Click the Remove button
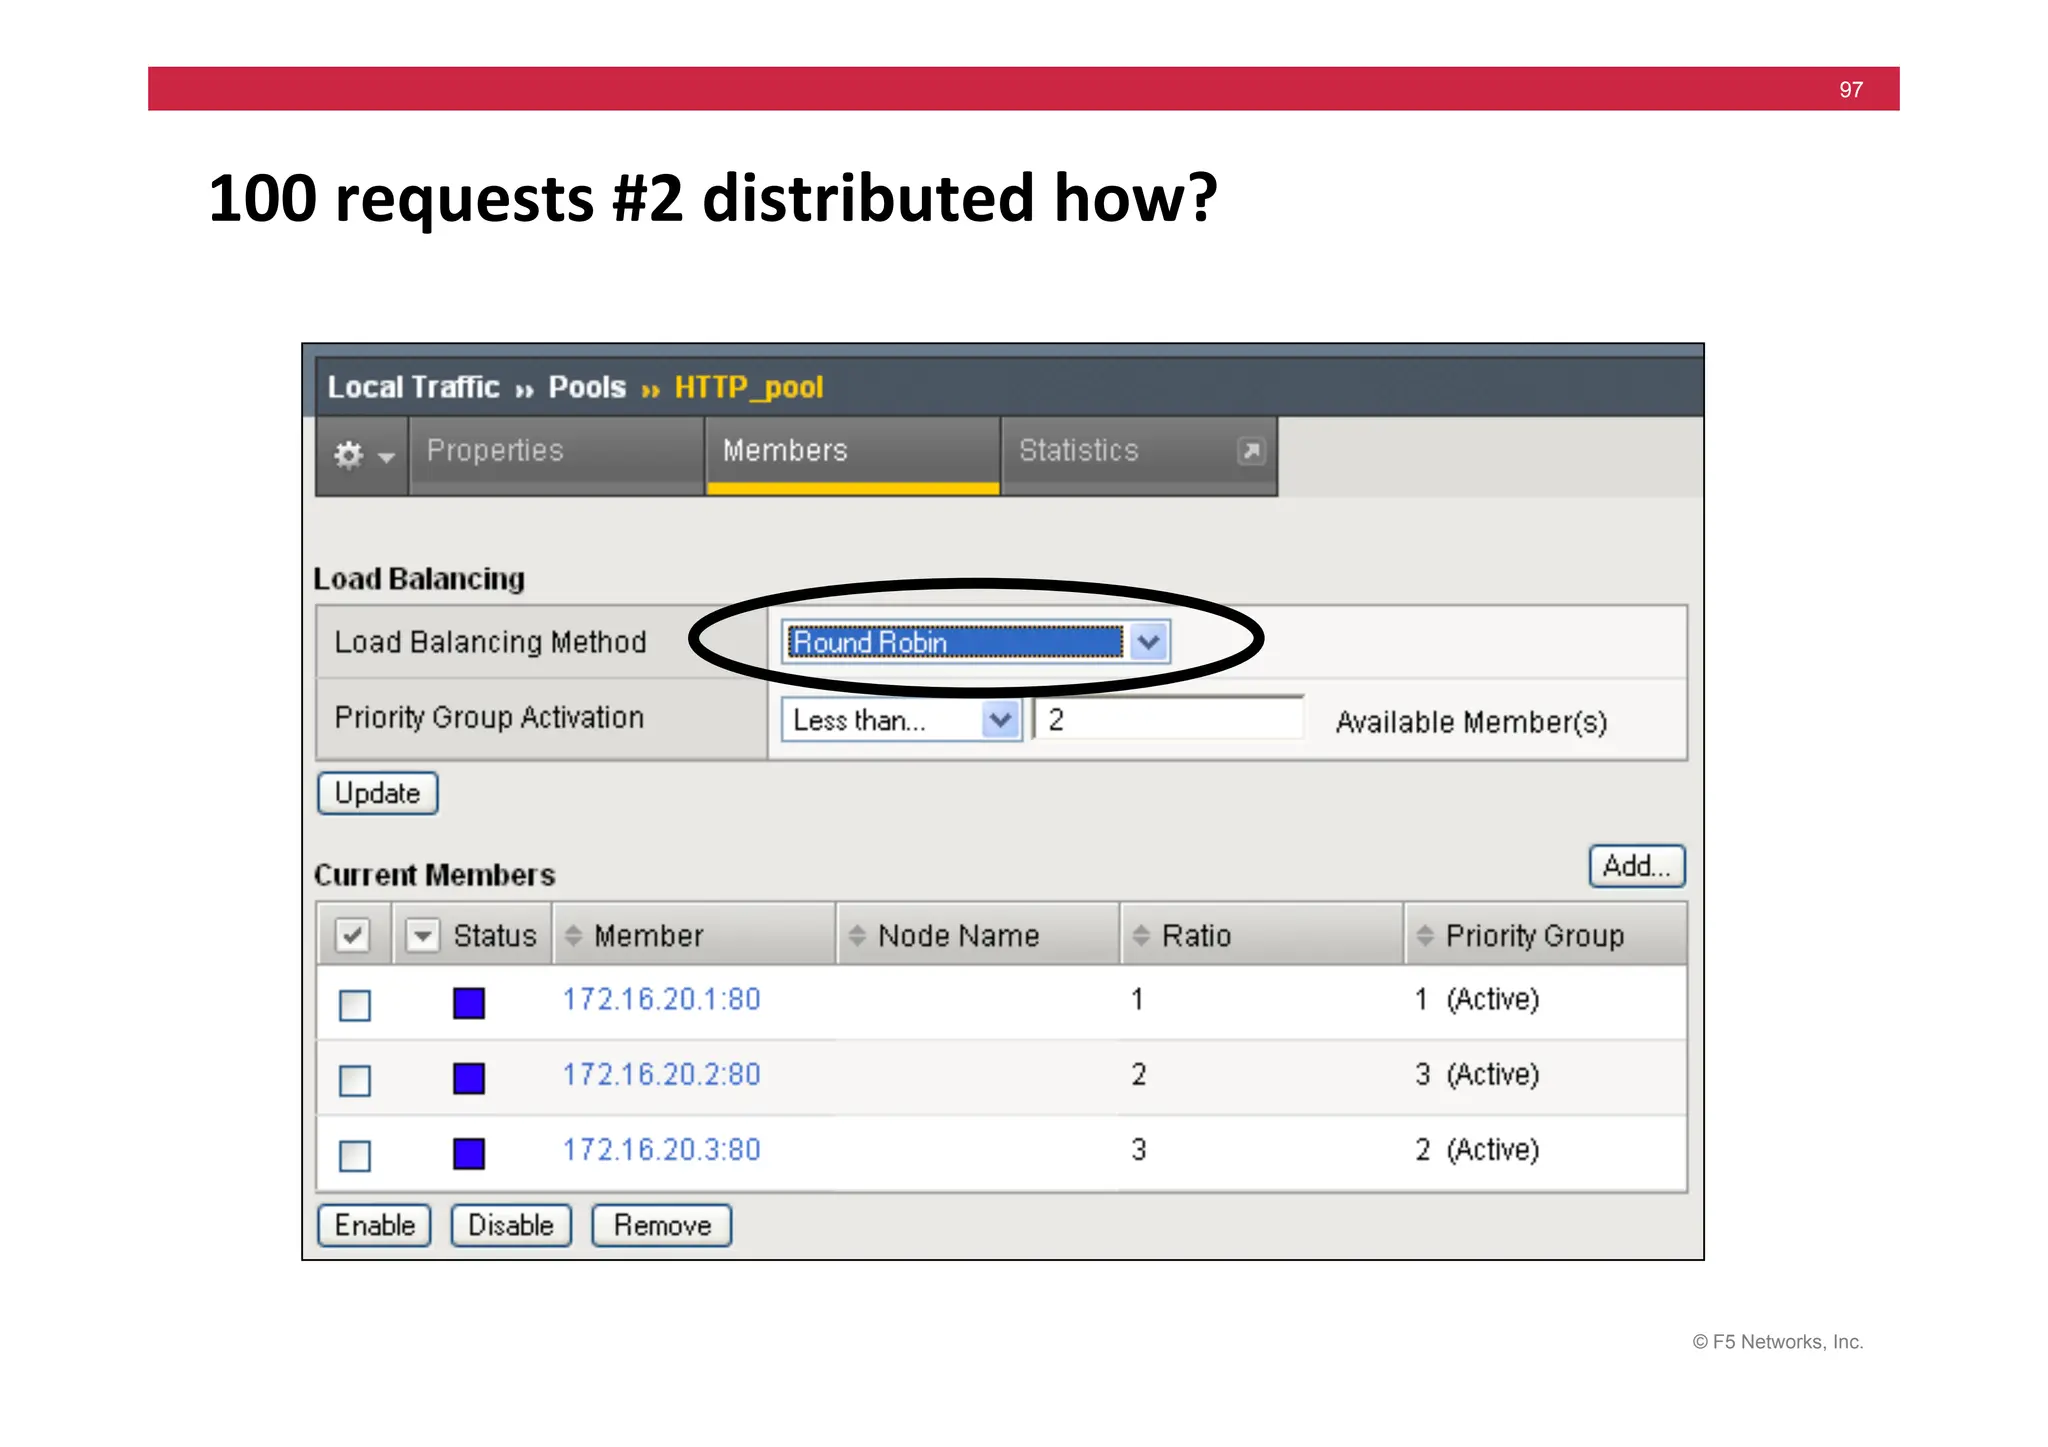Image resolution: width=2048 pixels, height=1447 pixels. [x=662, y=1225]
